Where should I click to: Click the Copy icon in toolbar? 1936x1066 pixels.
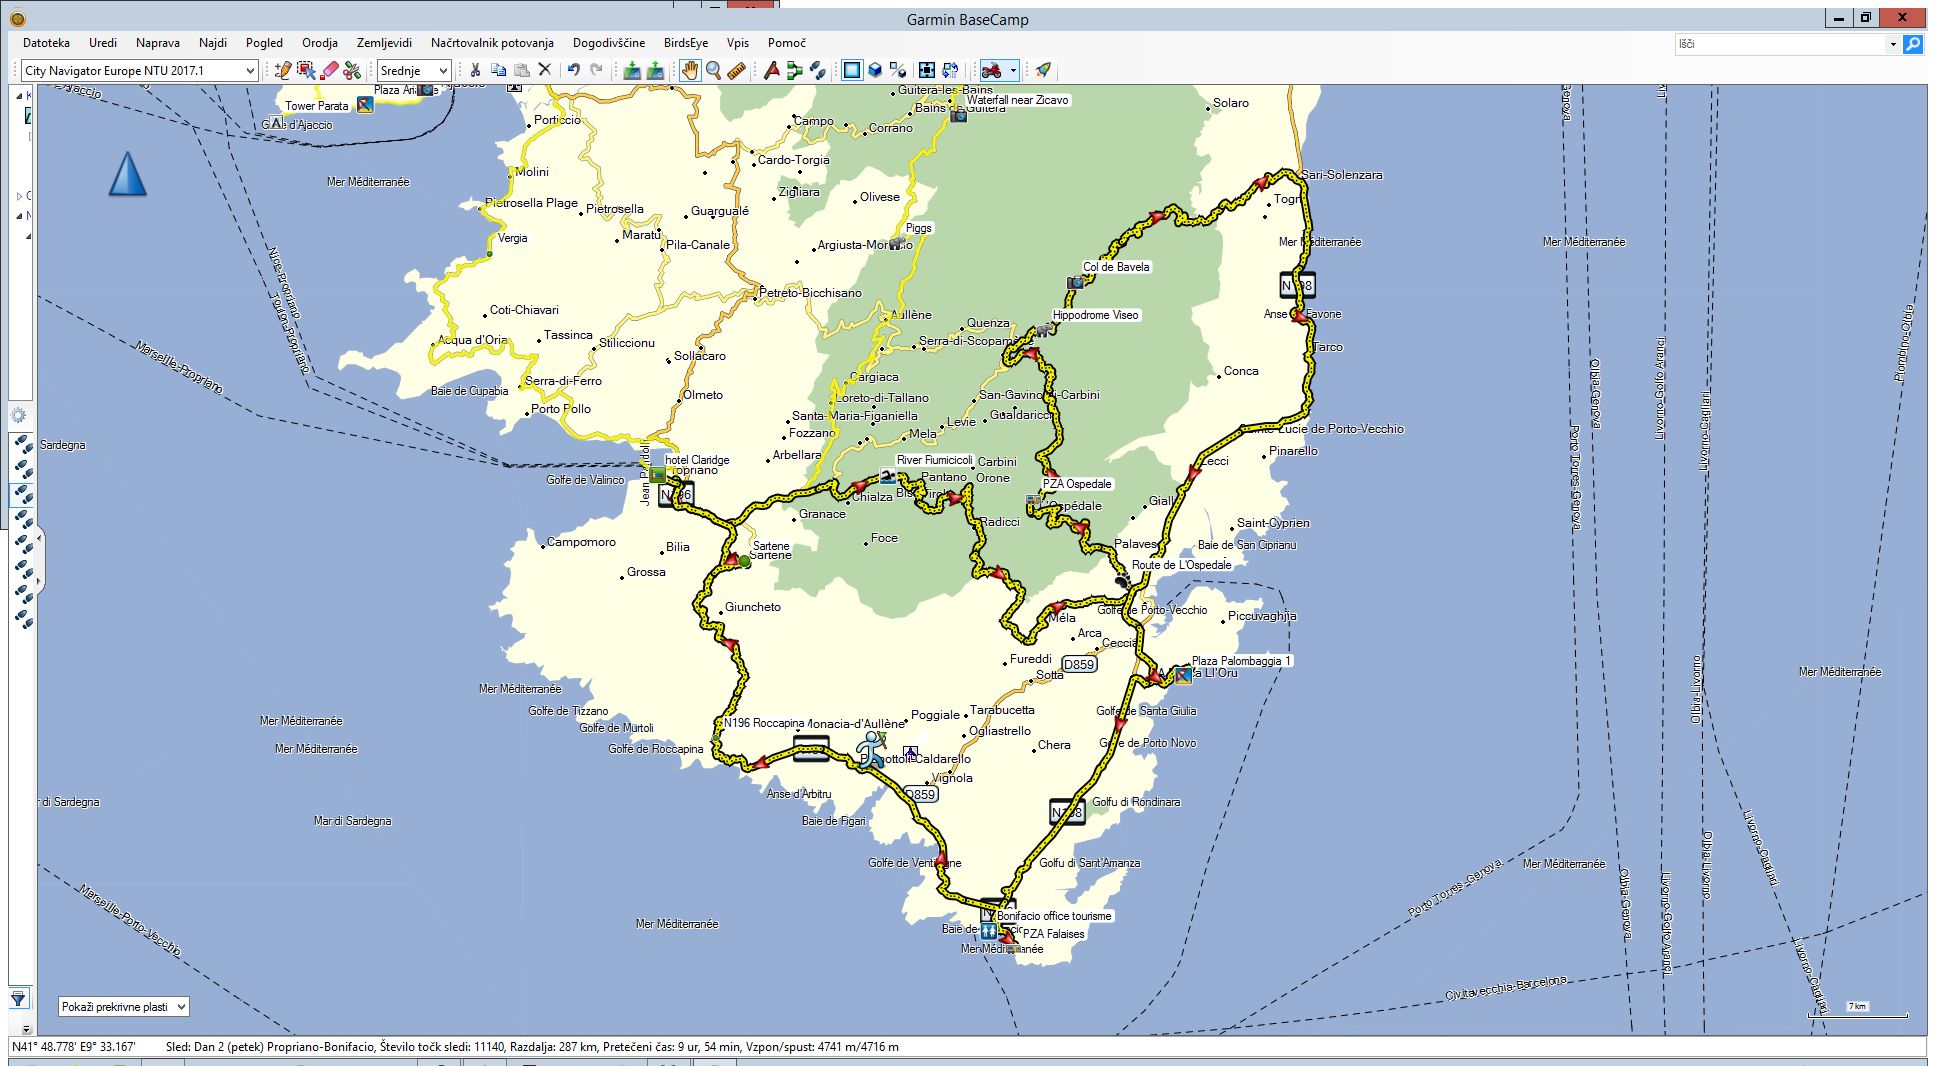pyautogui.click(x=498, y=70)
